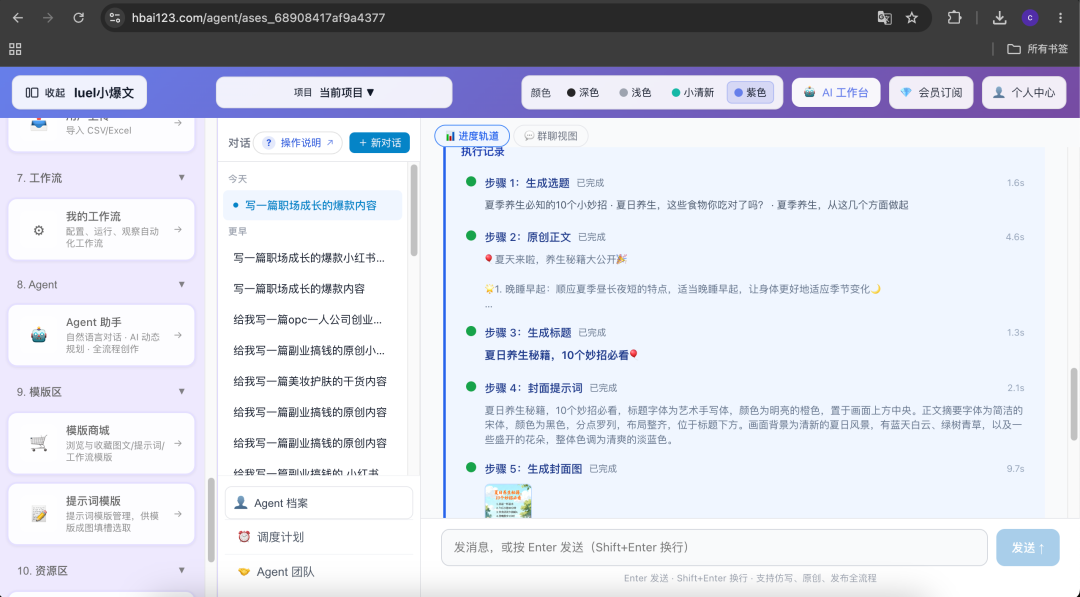Viewport: 1080px width, 597px height.
Task: Open the apps grid in the bookmarks bar
Action: (x=15, y=49)
